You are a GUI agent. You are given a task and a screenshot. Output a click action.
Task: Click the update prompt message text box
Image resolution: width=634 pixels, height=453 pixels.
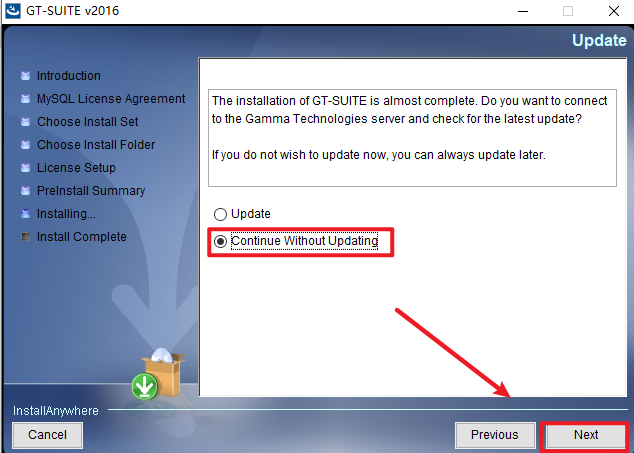[x=412, y=138]
